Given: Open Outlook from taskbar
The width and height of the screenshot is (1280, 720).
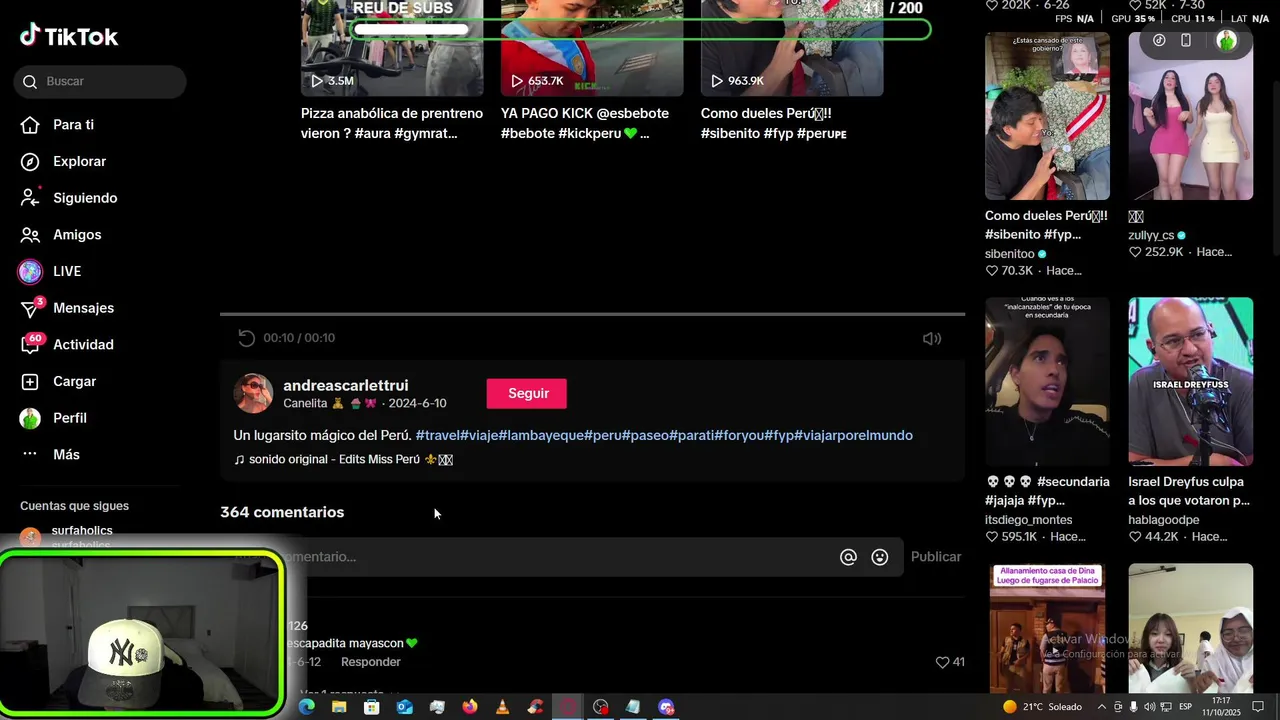Looking at the screenshot, I should point(404,707).
